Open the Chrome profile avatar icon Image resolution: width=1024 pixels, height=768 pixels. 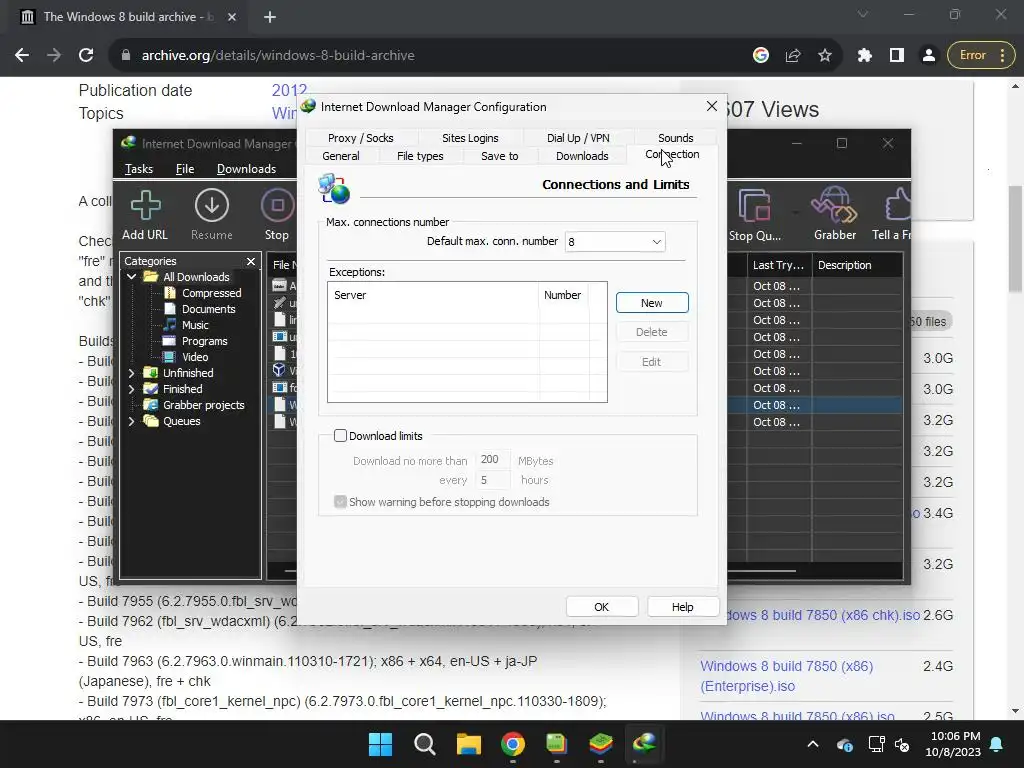[929, 56]
